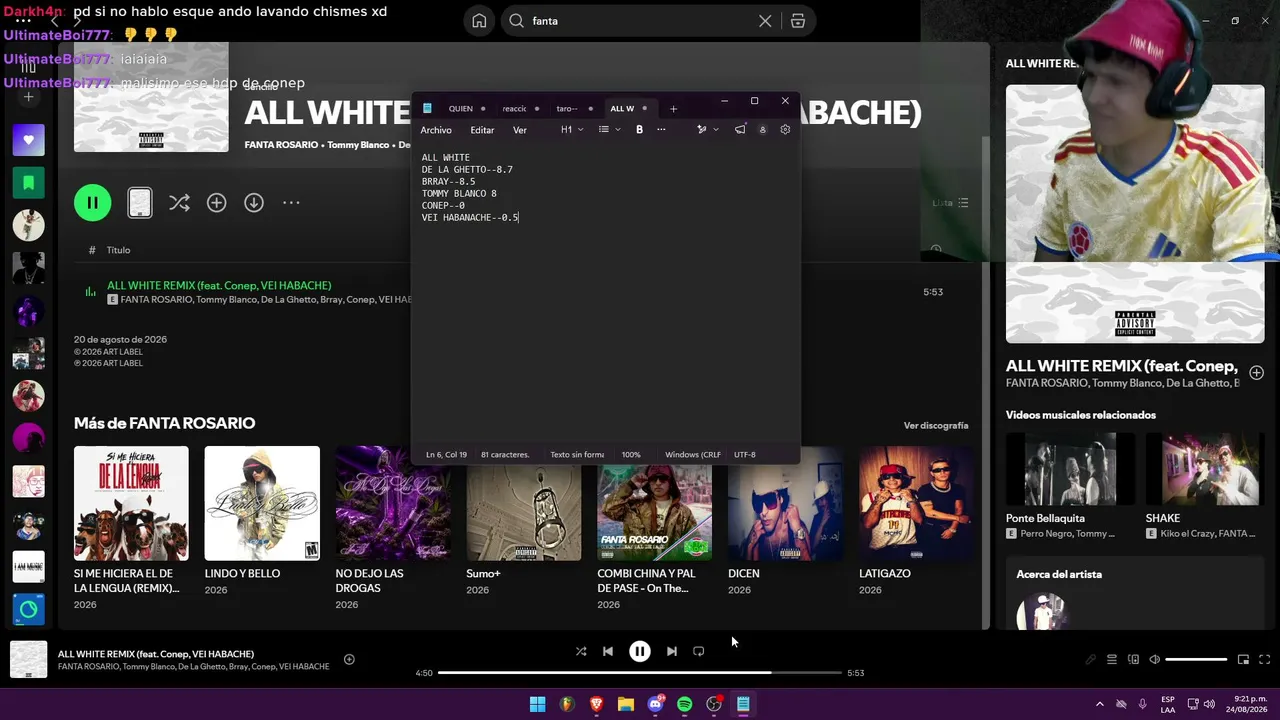1280x720 pixels.
Task: Toggle the lyrics microphone icon
Action: (1091, 660)
